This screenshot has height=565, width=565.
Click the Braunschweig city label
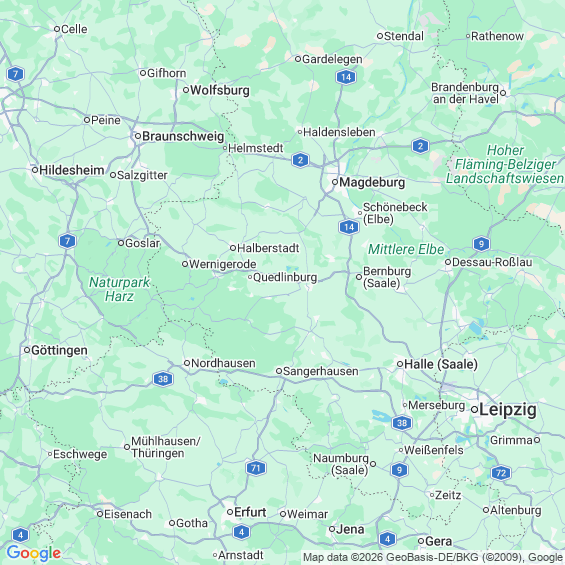point(183,136)
